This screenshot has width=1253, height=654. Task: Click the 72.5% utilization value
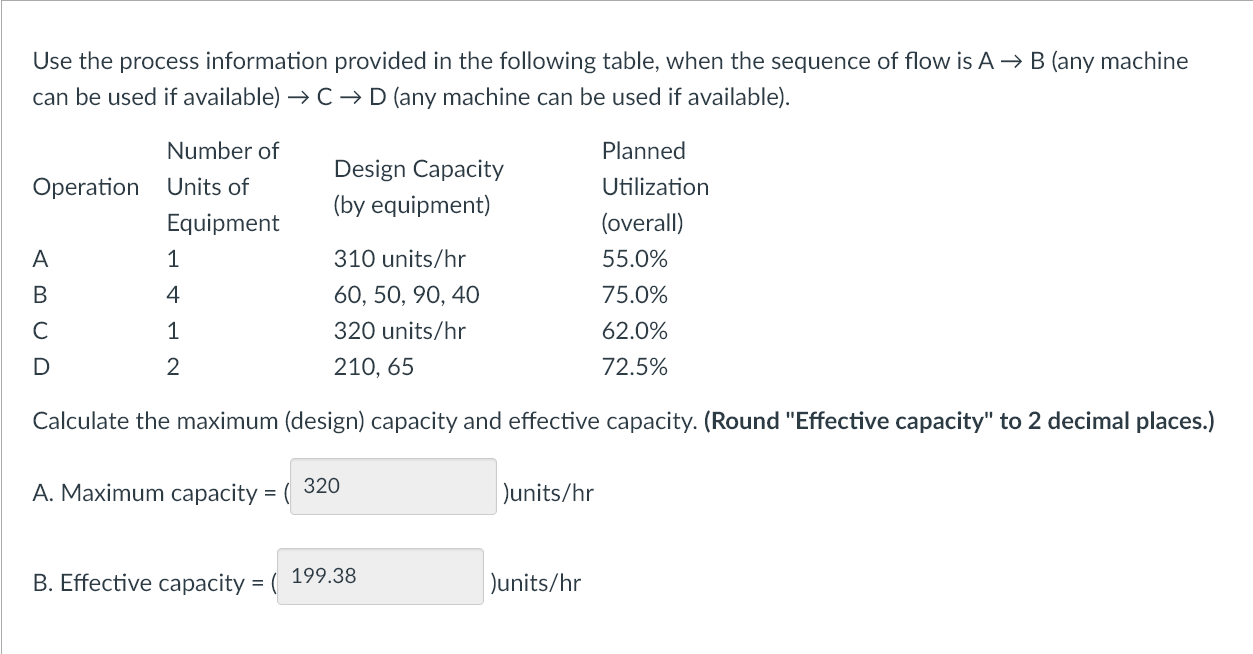[633, 367]
